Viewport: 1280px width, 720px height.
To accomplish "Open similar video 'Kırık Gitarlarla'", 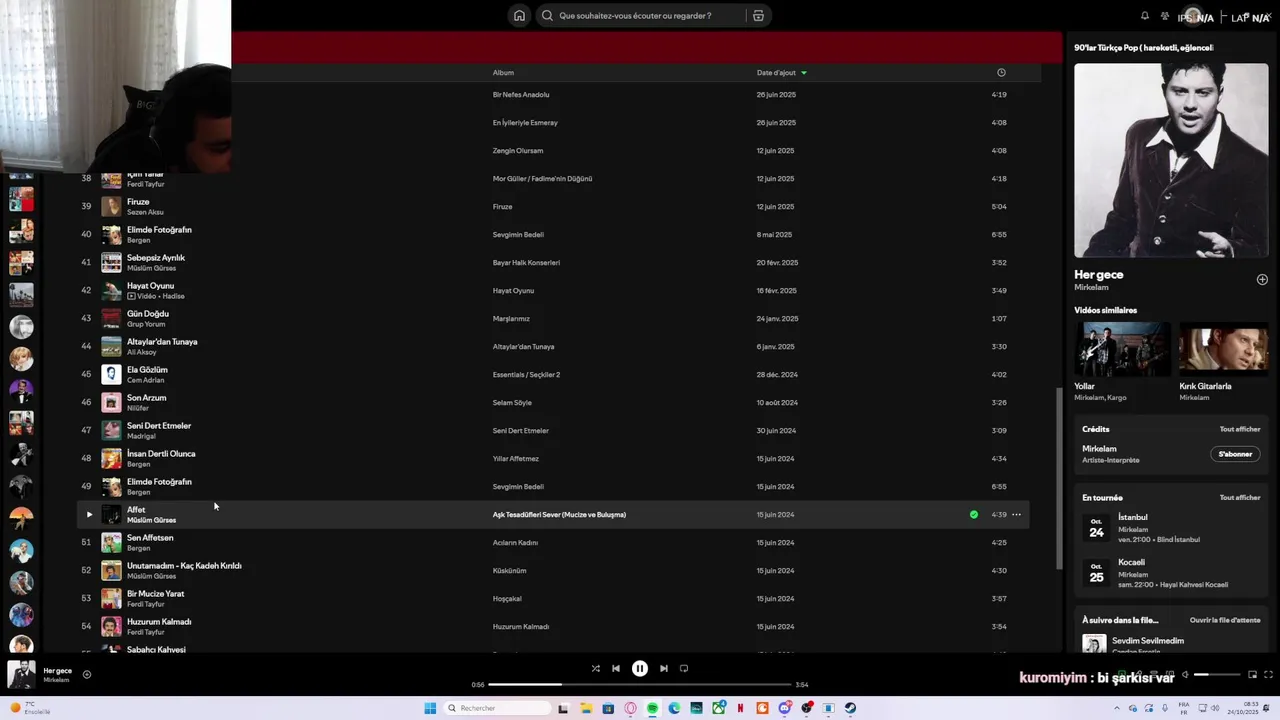I will coord(1224,349).
